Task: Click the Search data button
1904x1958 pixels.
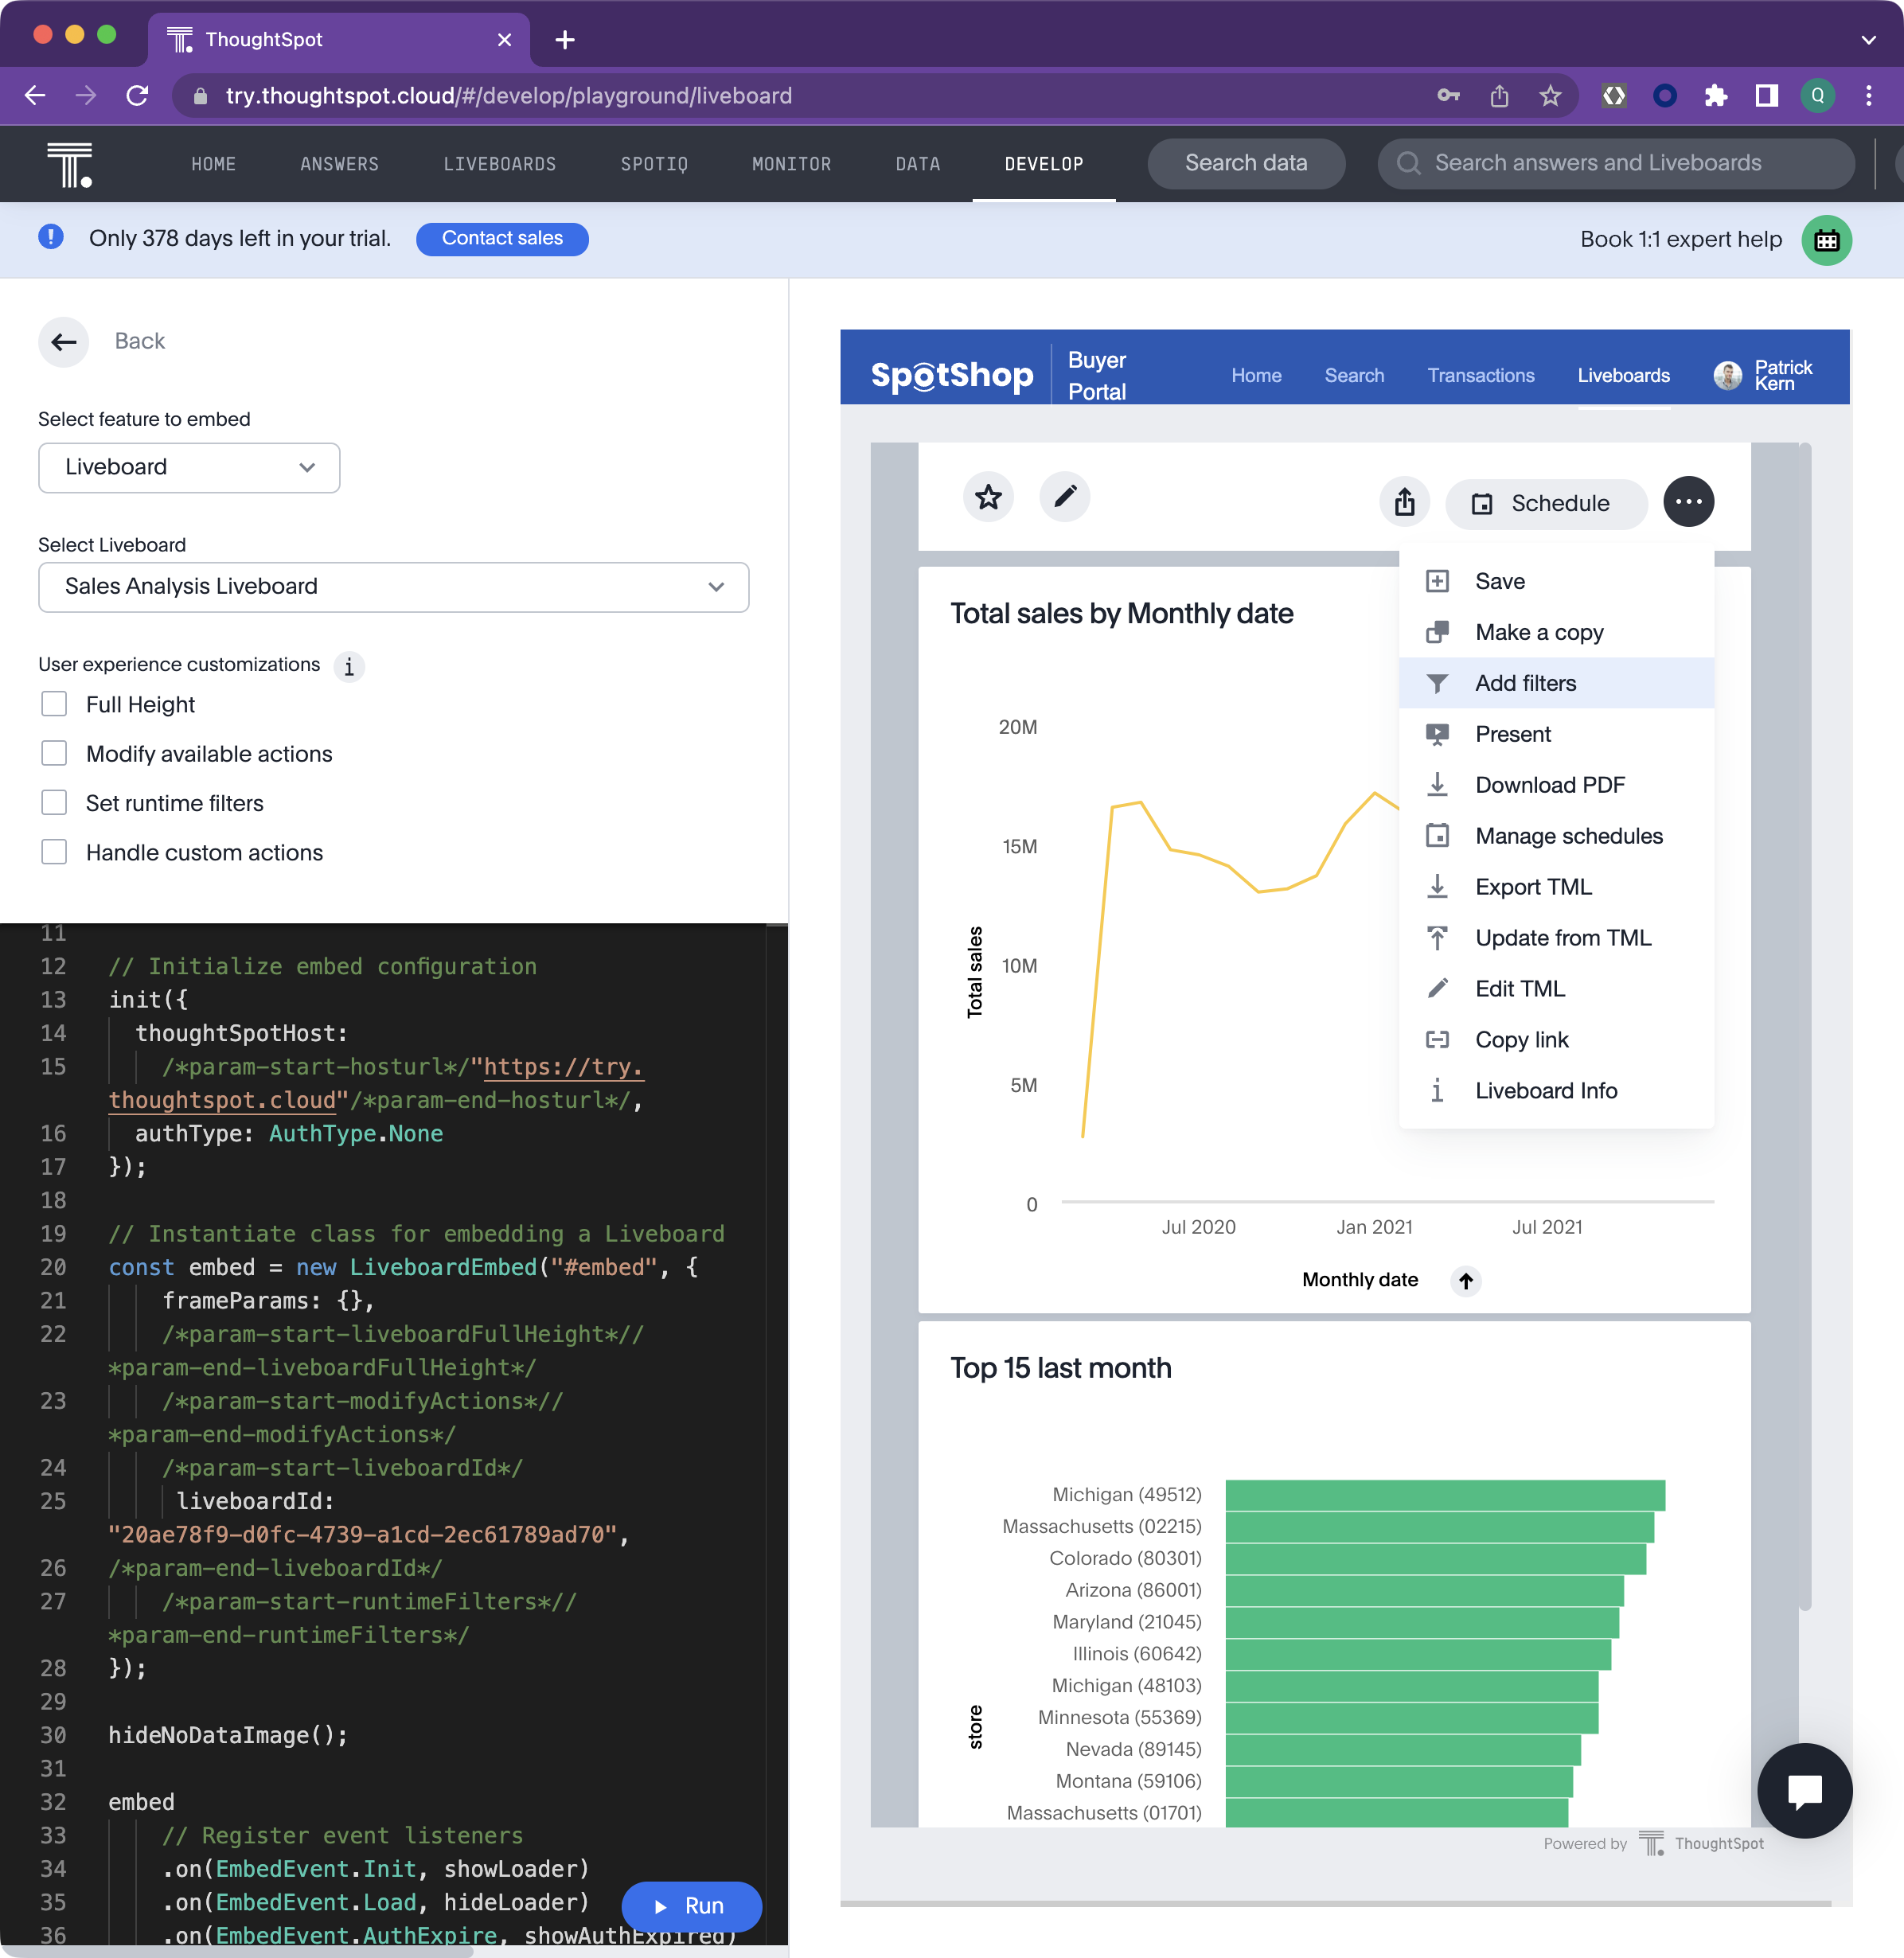Action: click(1246, 163)
